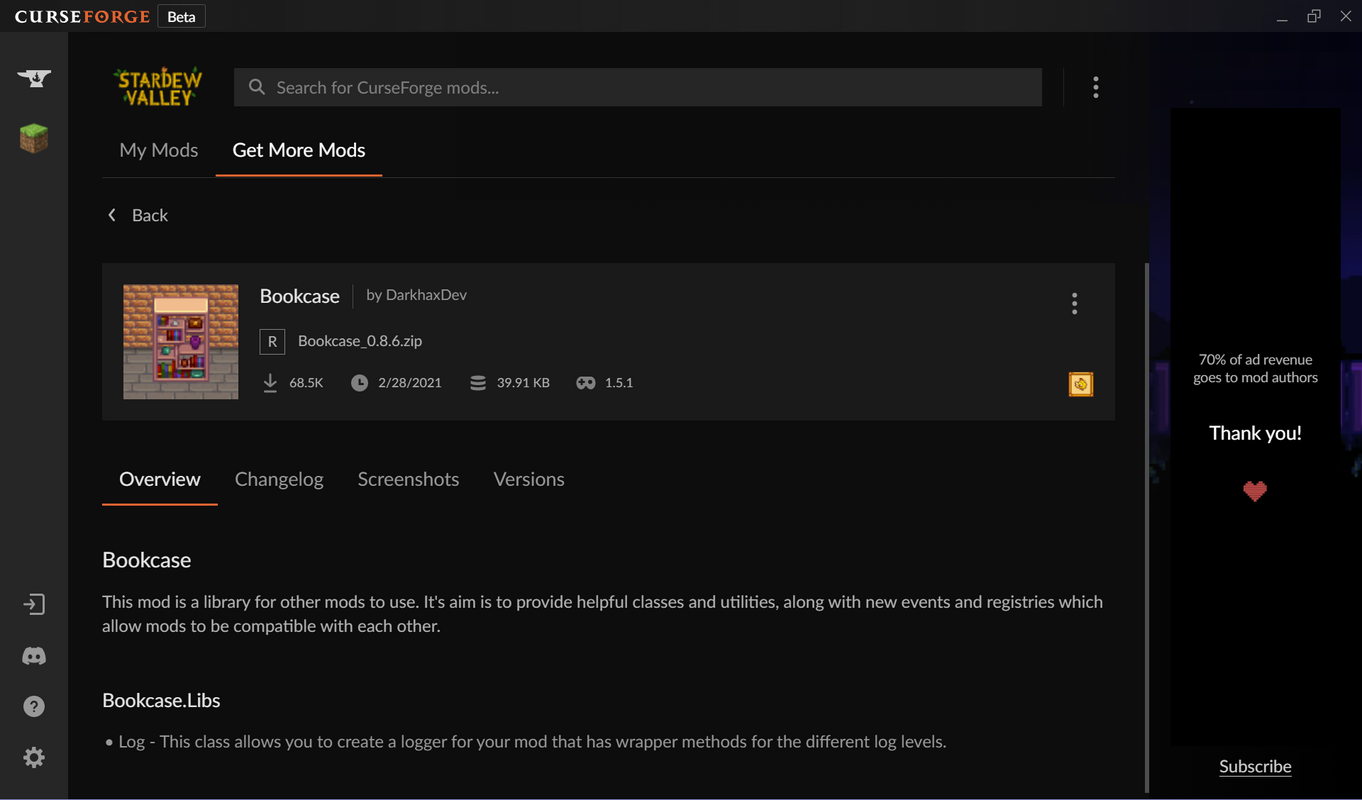Screen dimensions: 1362x800
Task: Open author DarkhaxDev's profile link
Action: pyautogui.click(x=427, y=295)
